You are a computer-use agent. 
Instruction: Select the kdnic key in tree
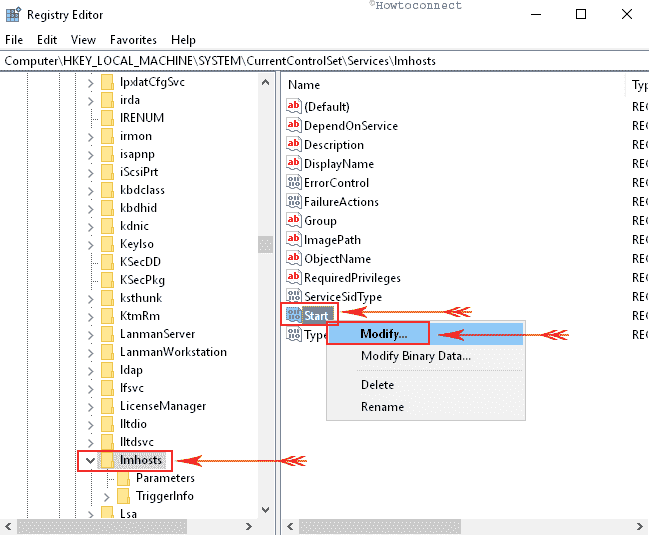[x=134, y=226]
